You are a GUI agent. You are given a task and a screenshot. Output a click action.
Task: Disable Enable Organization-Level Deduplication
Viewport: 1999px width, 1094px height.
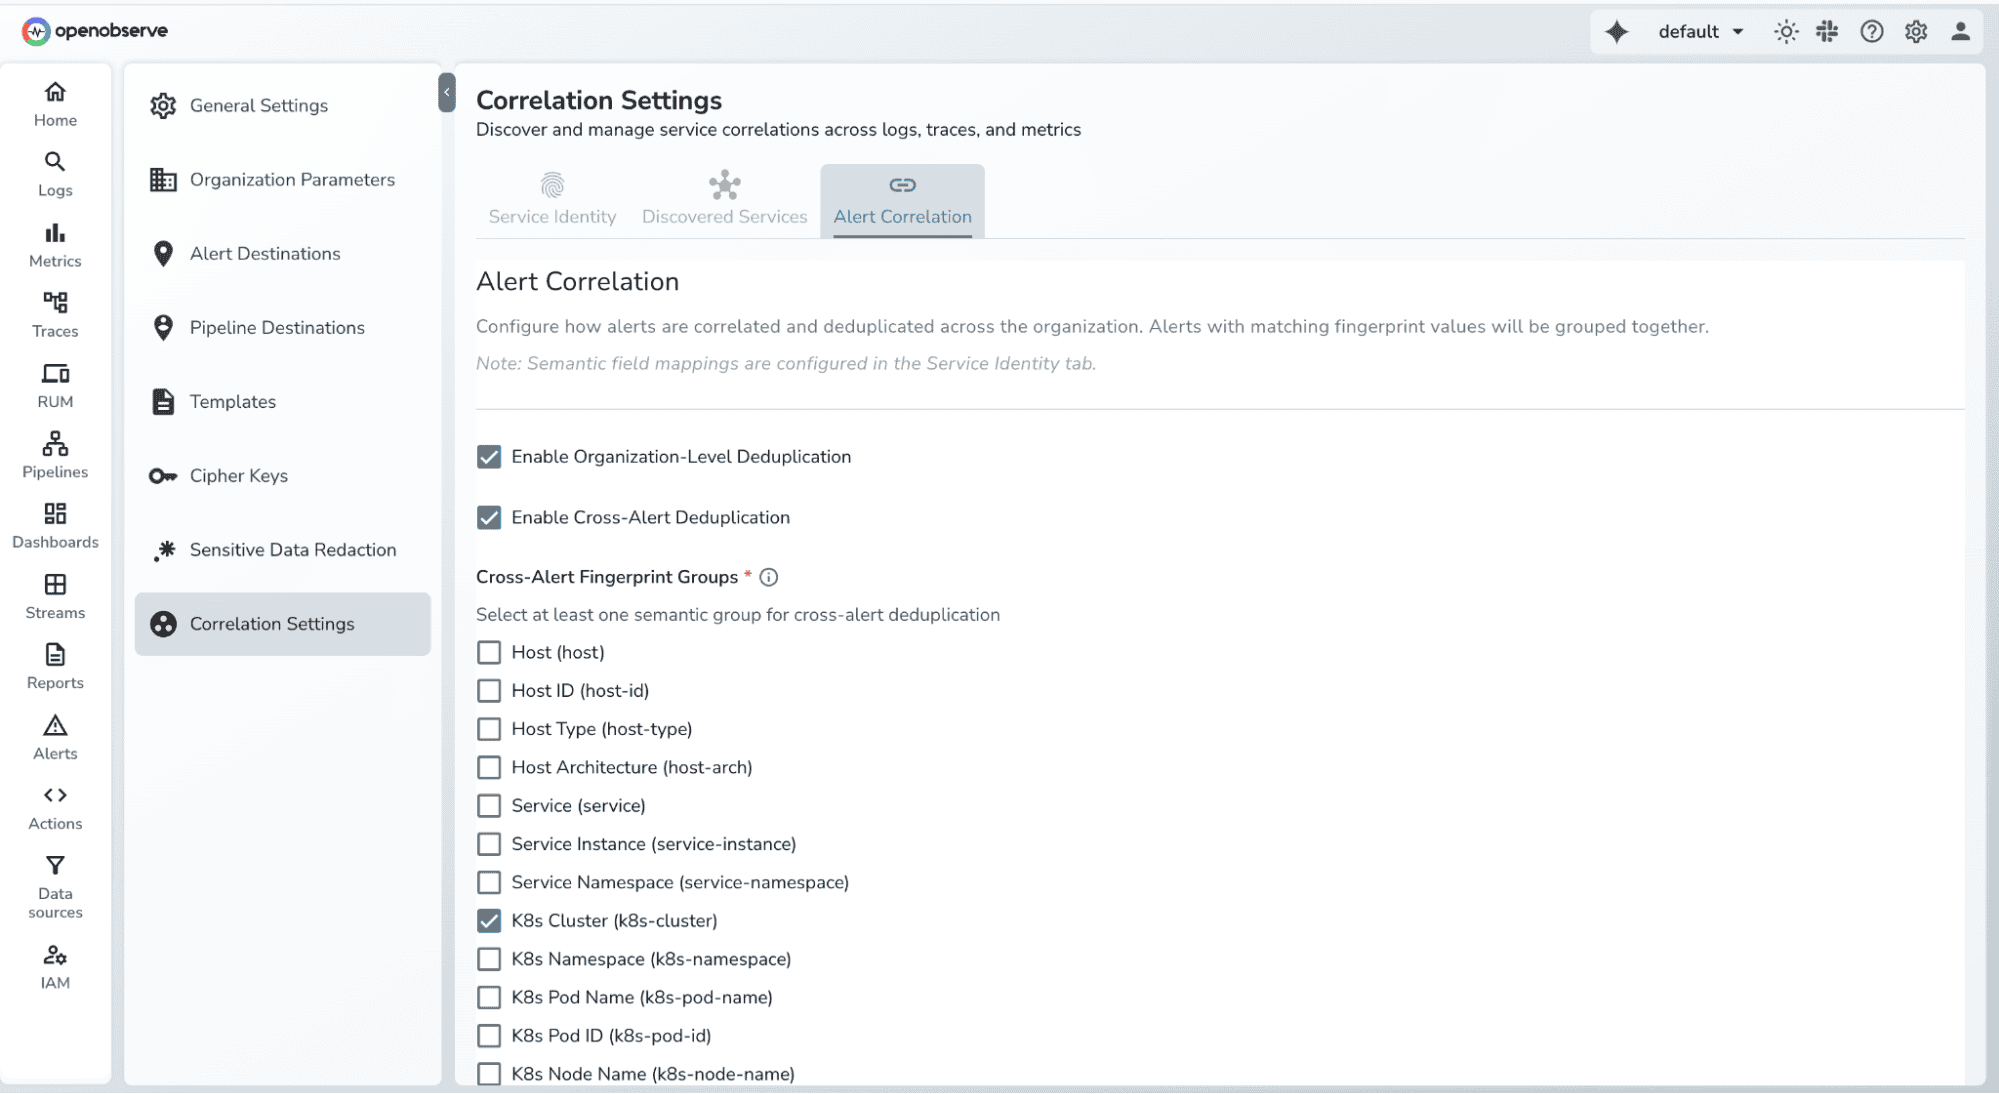489,457
